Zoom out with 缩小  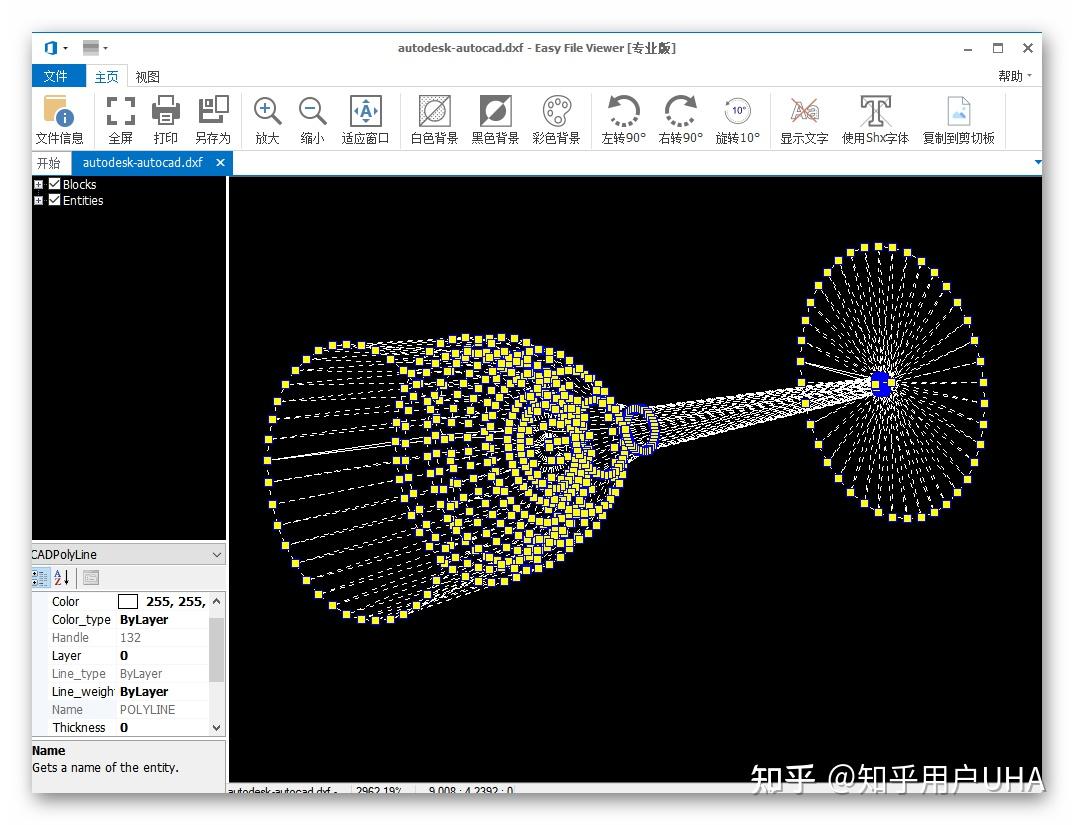click(x=312, y=120)
